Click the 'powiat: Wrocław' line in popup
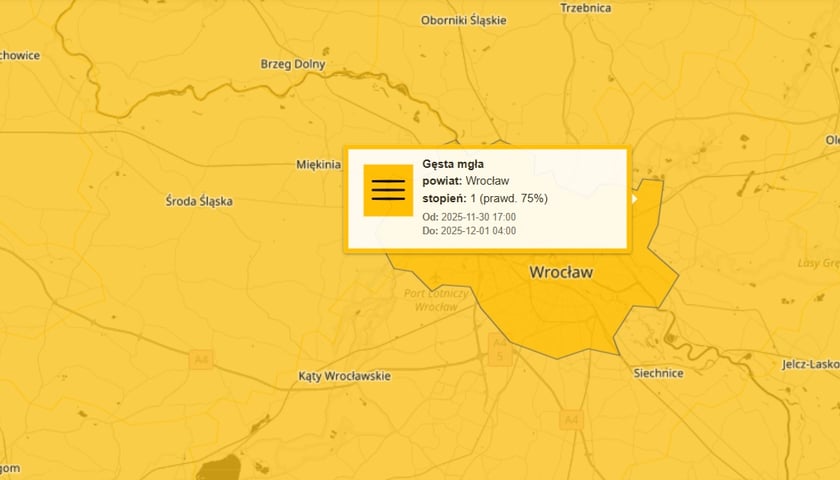The width and height of the screenshot is (840, 480). point(465,181)
